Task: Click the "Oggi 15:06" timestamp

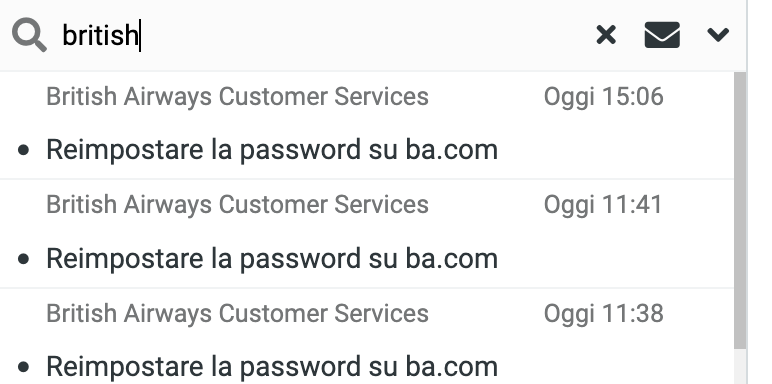Action: click(x=604, y=97)
